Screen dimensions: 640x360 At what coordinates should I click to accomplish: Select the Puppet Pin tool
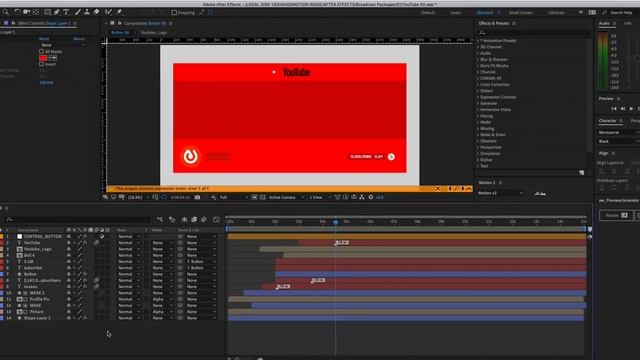[119, 12]
